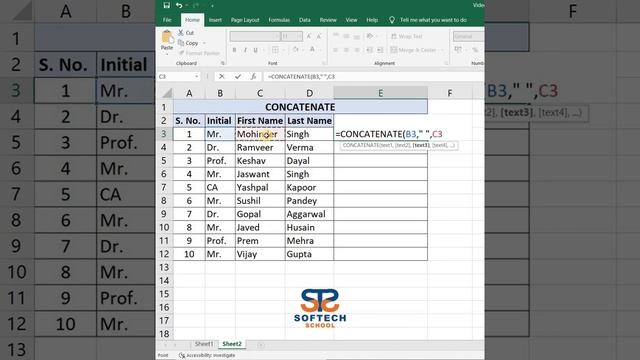The width and height of the screenshot is (640, 360).
Task: Click Format Painter in the ribbon
Action: pos(200,53)
